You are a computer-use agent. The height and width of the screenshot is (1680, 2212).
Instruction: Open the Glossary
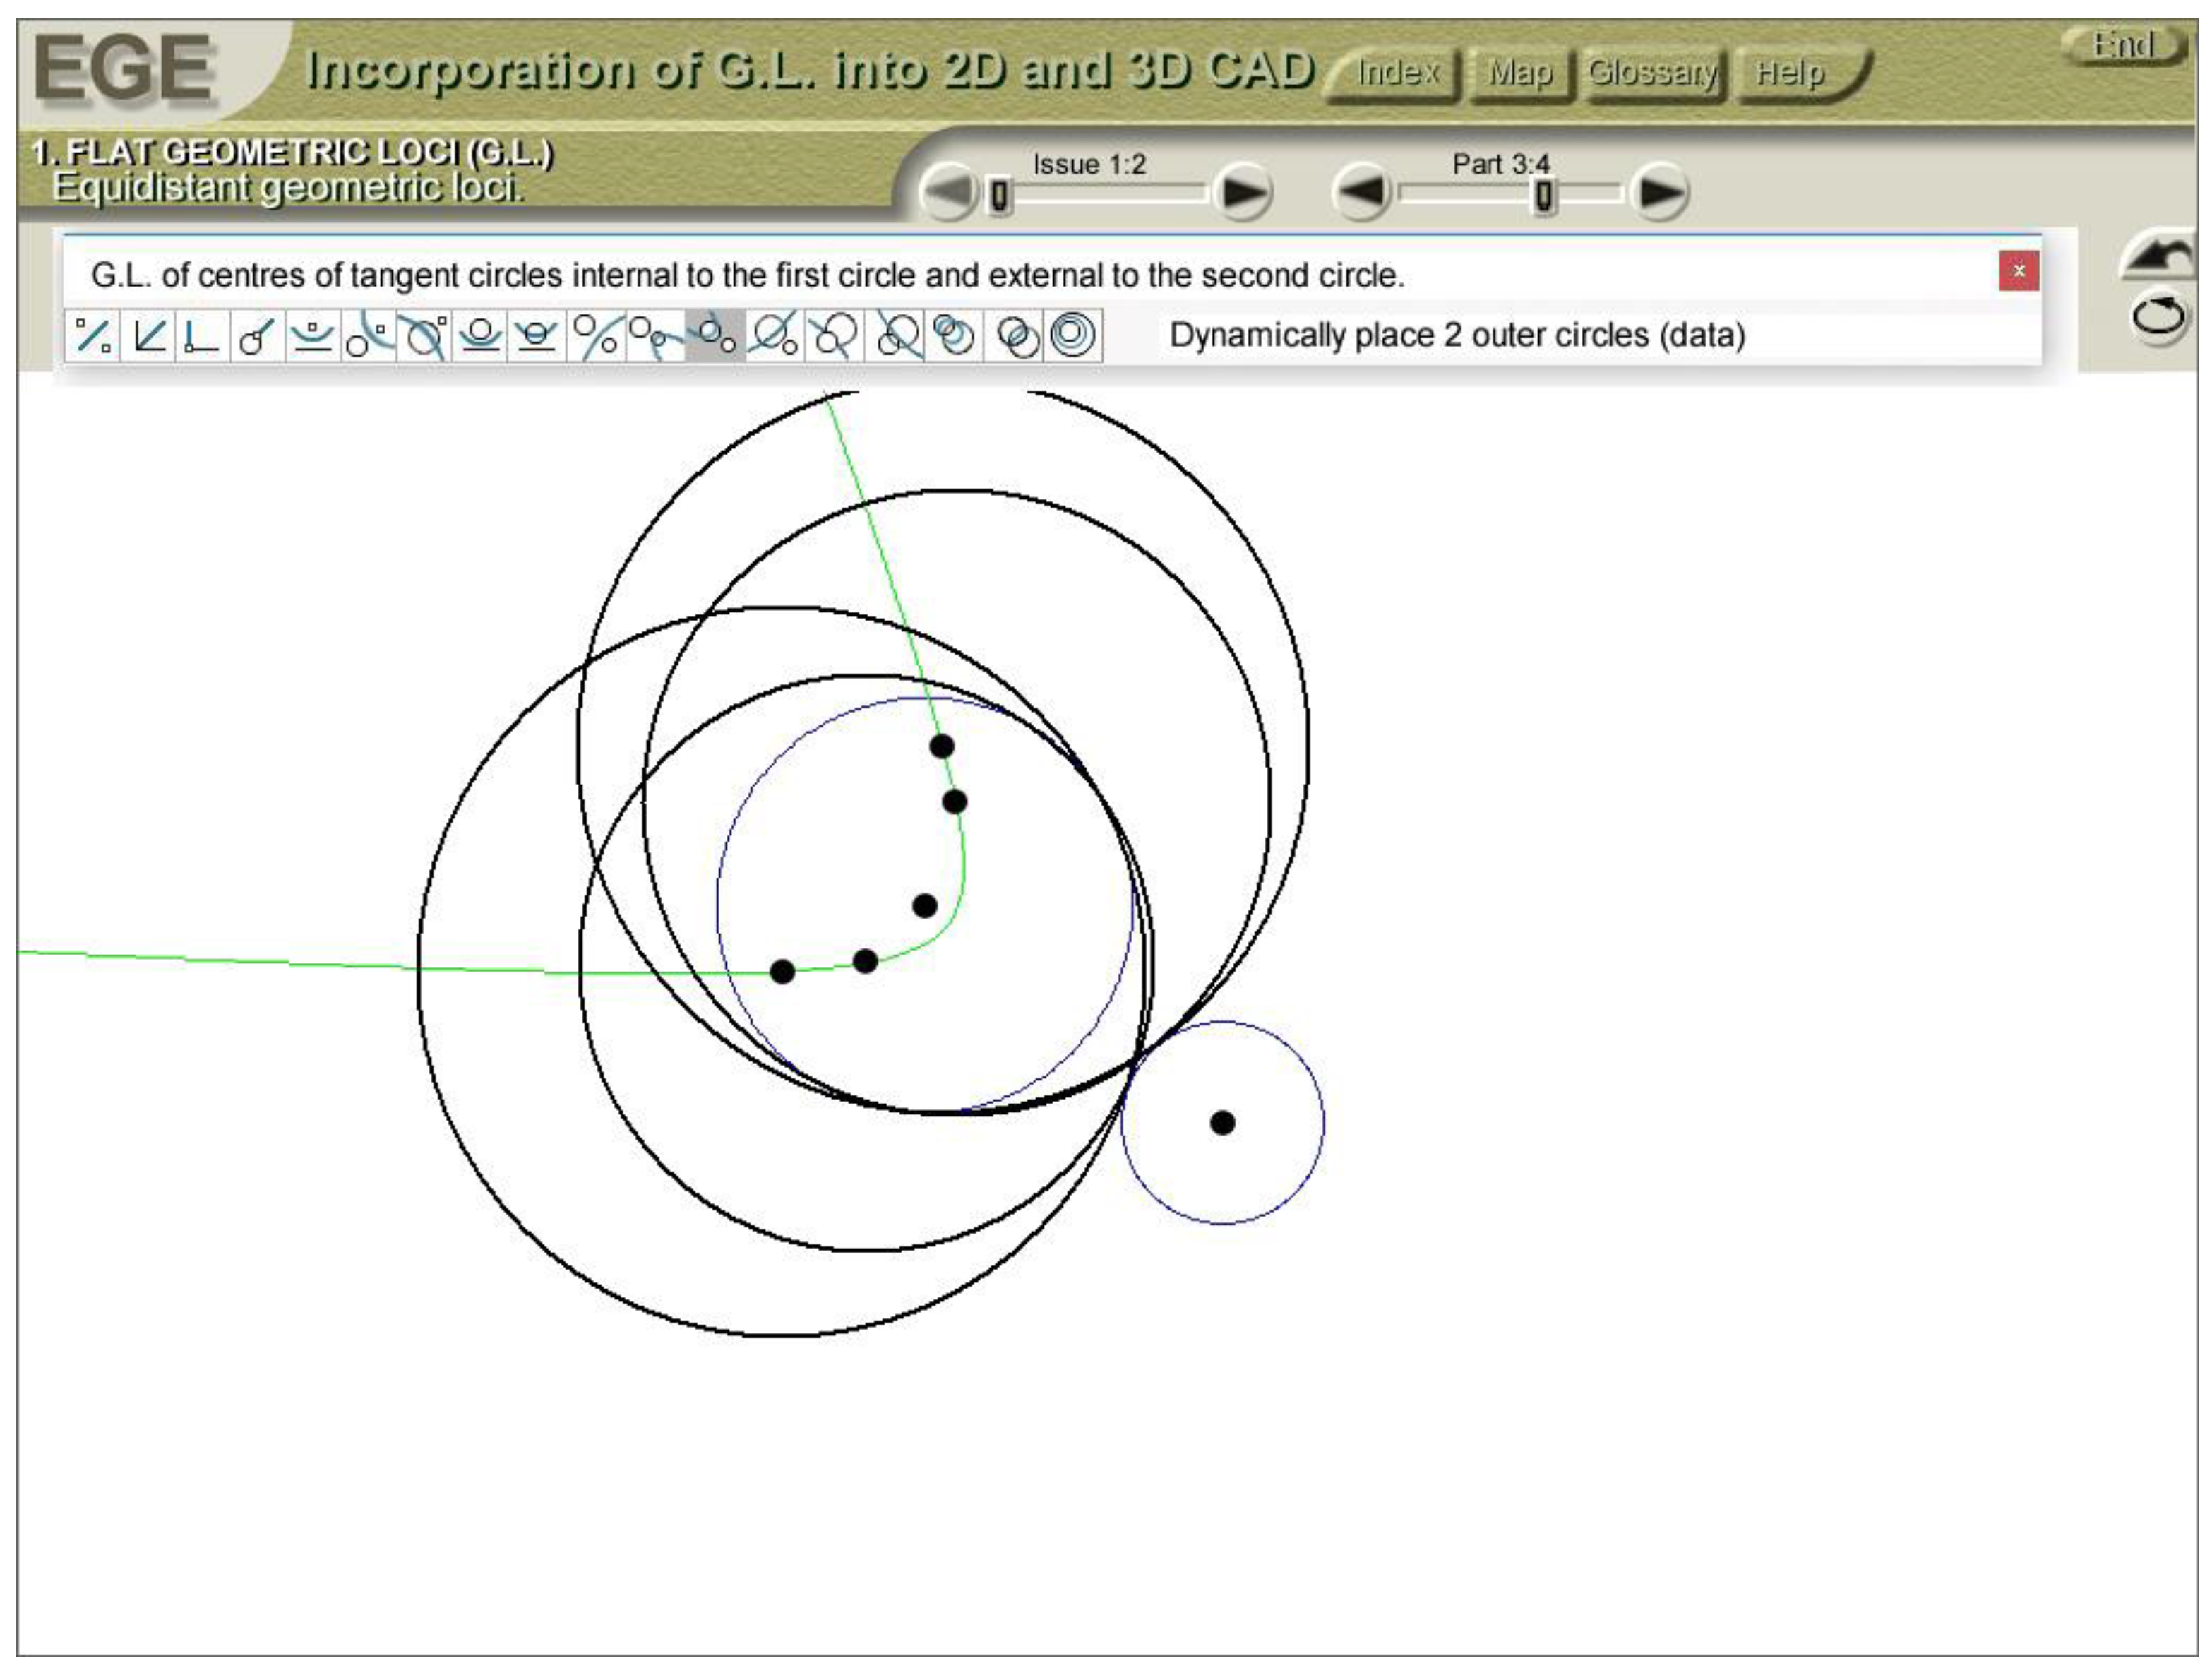(x=1653, y=73)
